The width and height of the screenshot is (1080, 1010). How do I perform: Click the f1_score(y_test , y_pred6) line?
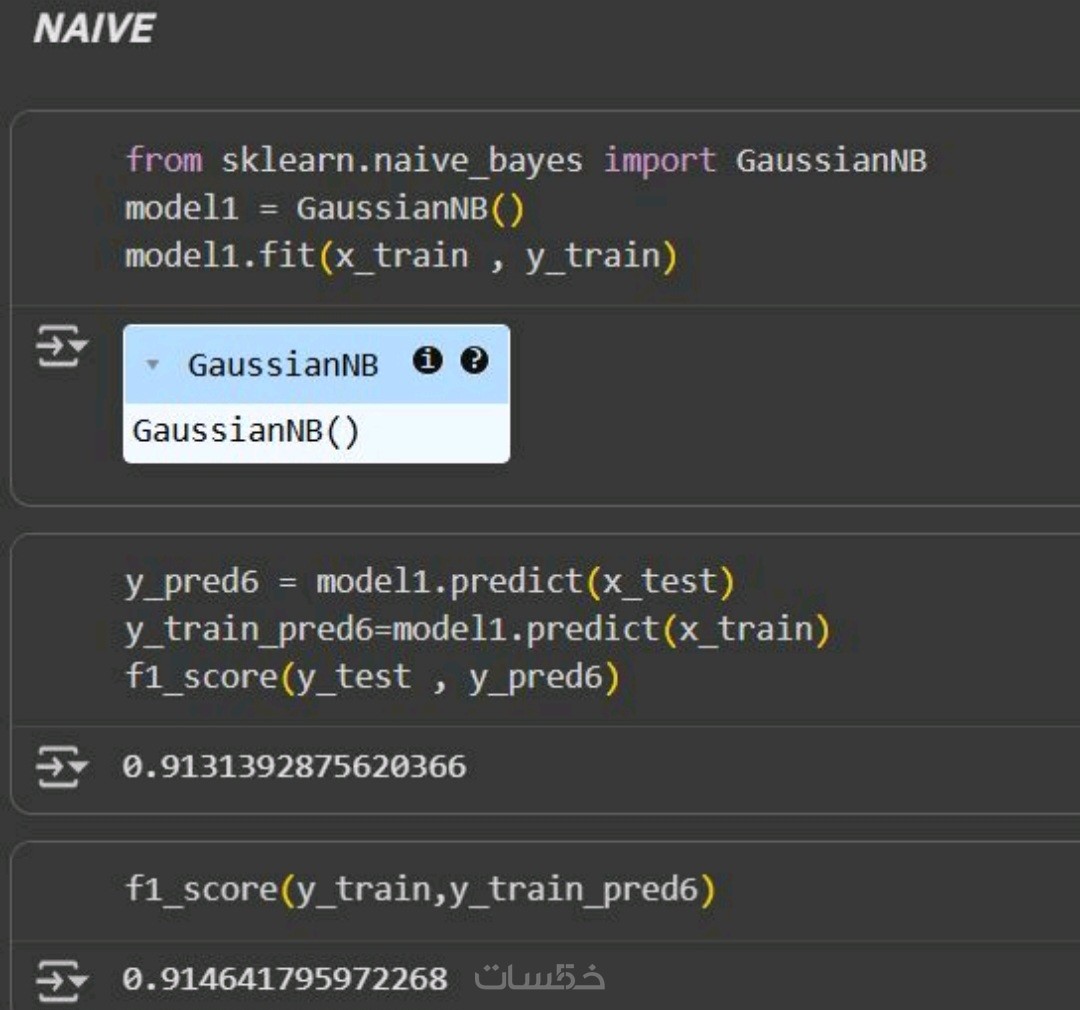click(372, 677)
